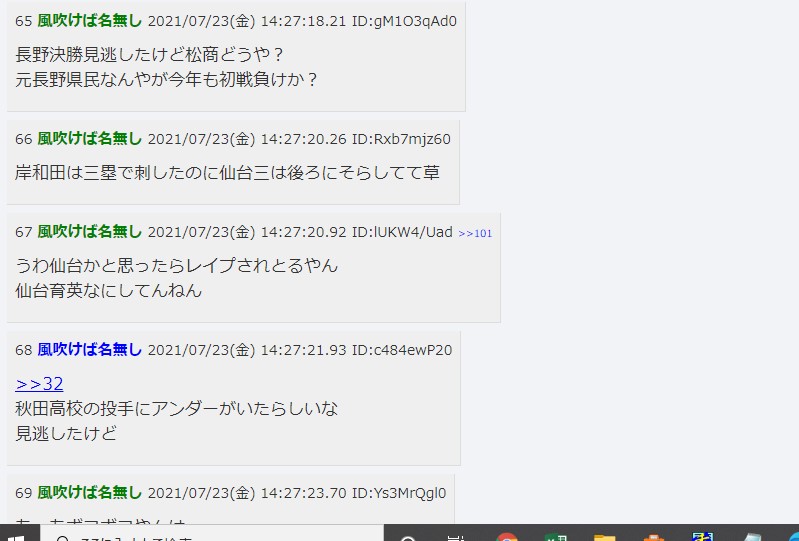Open Cortana from the taskbar circle icon

pyautogui.click(x=409, y=537)
